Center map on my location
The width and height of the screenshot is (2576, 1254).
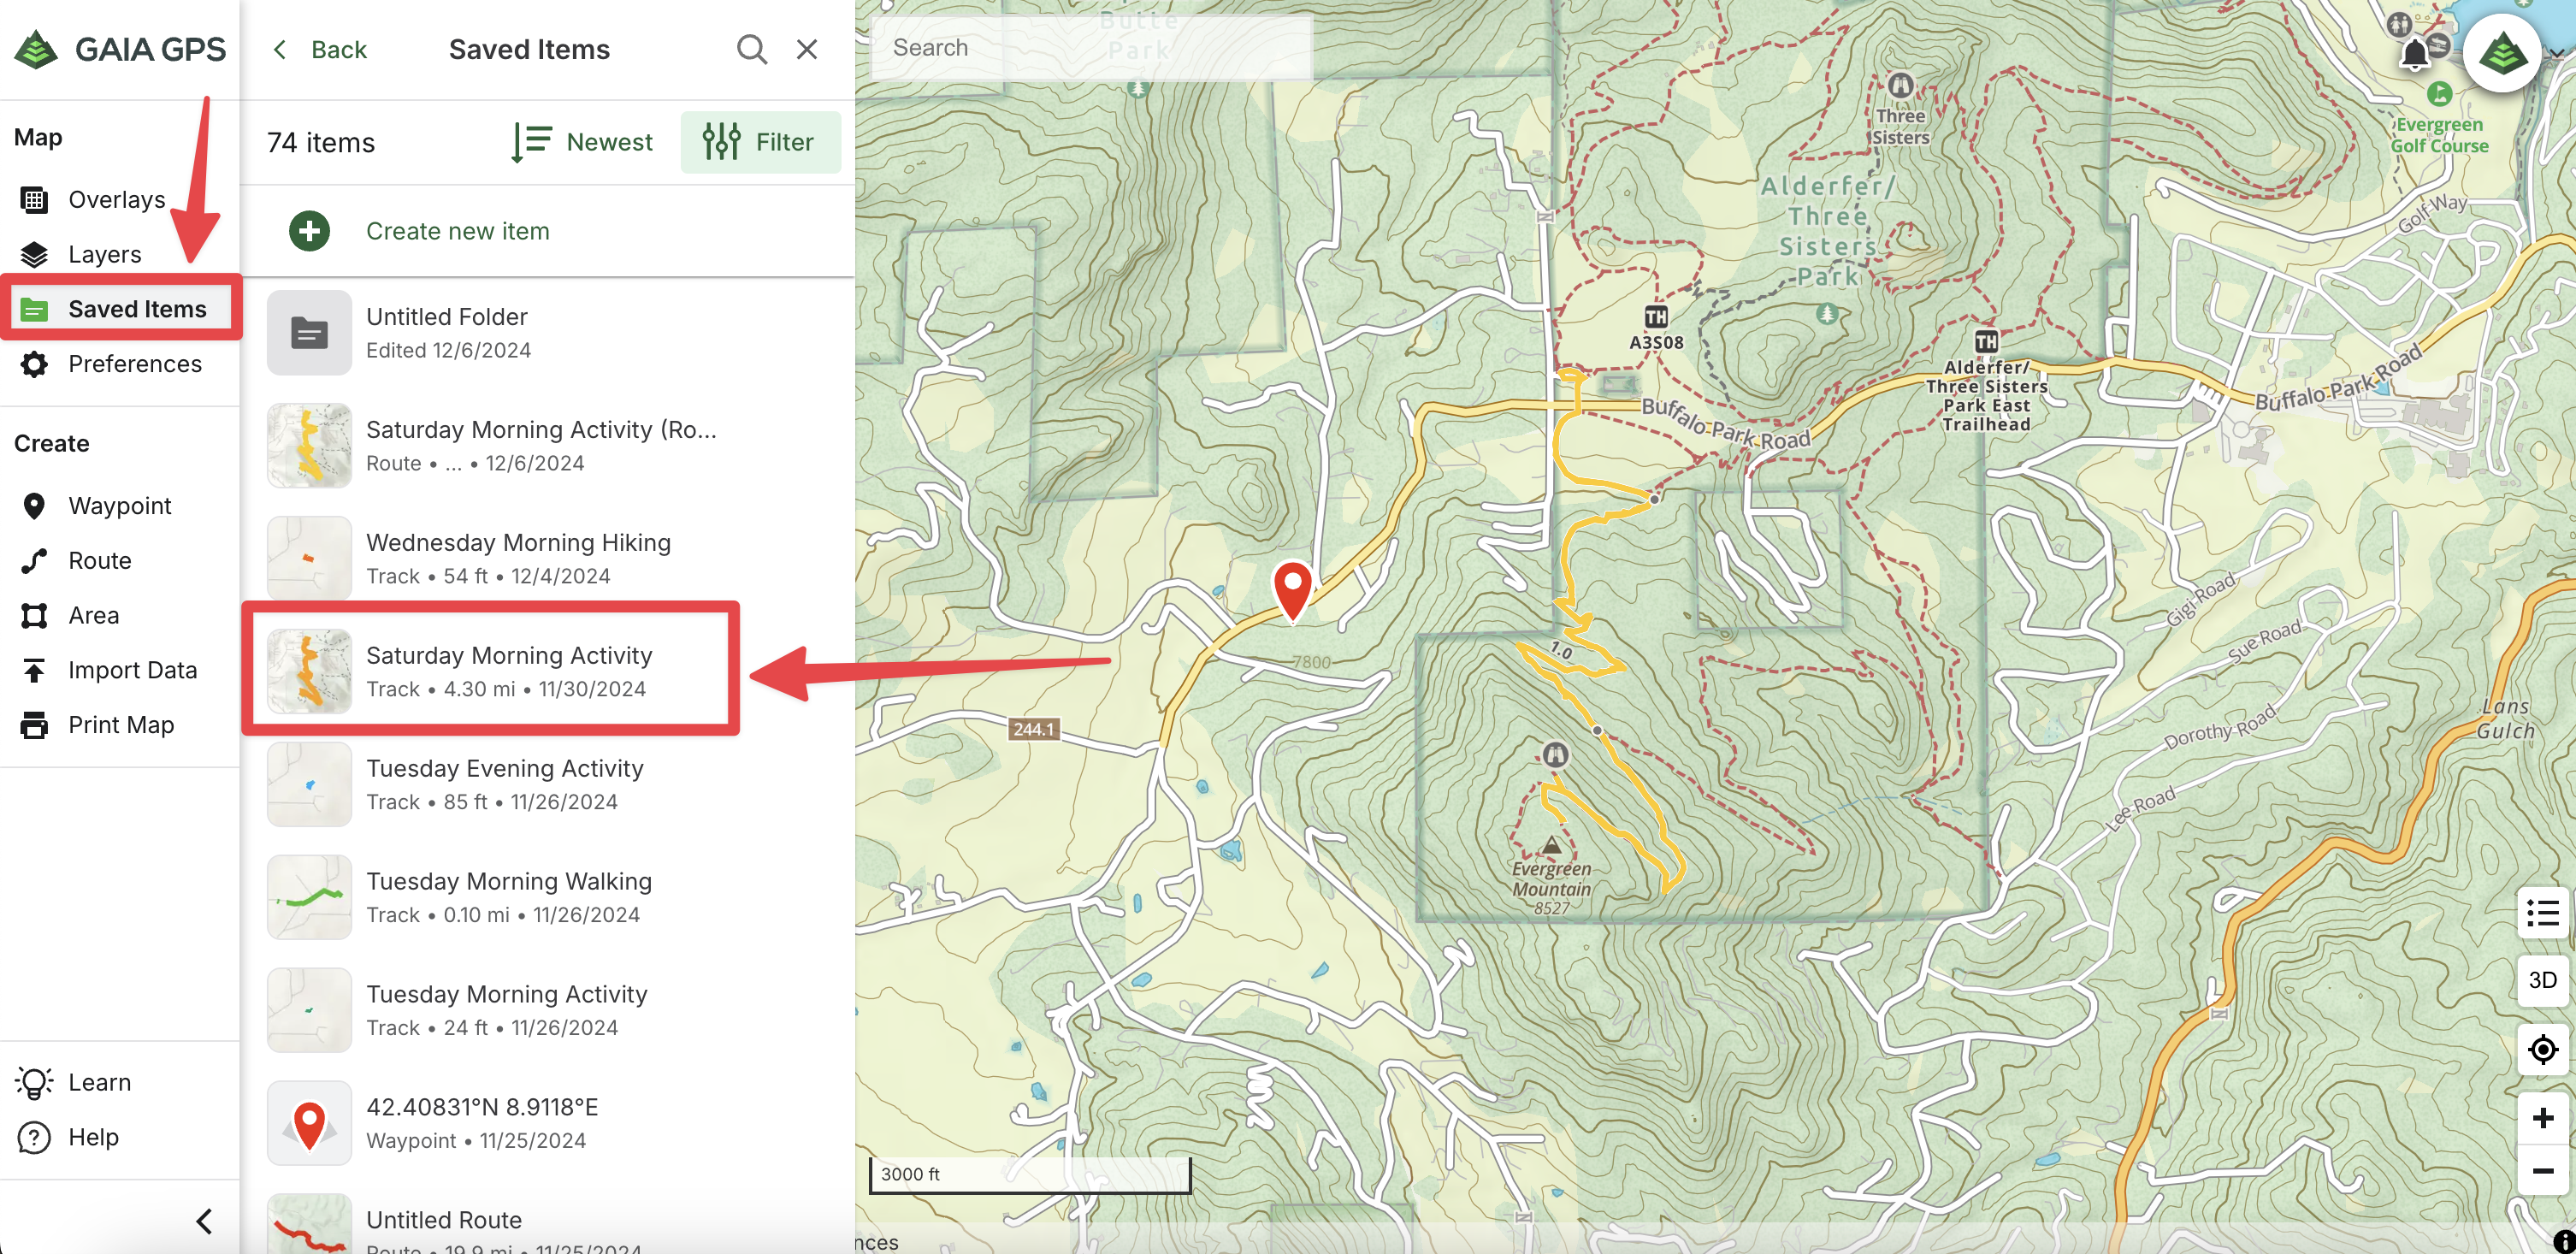point(2542,1050)
